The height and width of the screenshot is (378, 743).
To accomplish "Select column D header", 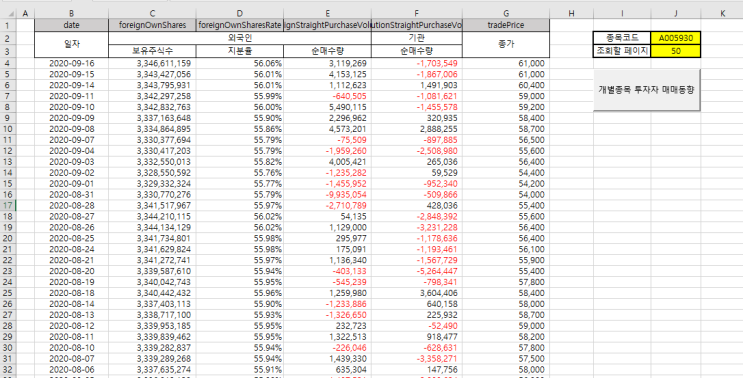I will (x=239, y=14).
